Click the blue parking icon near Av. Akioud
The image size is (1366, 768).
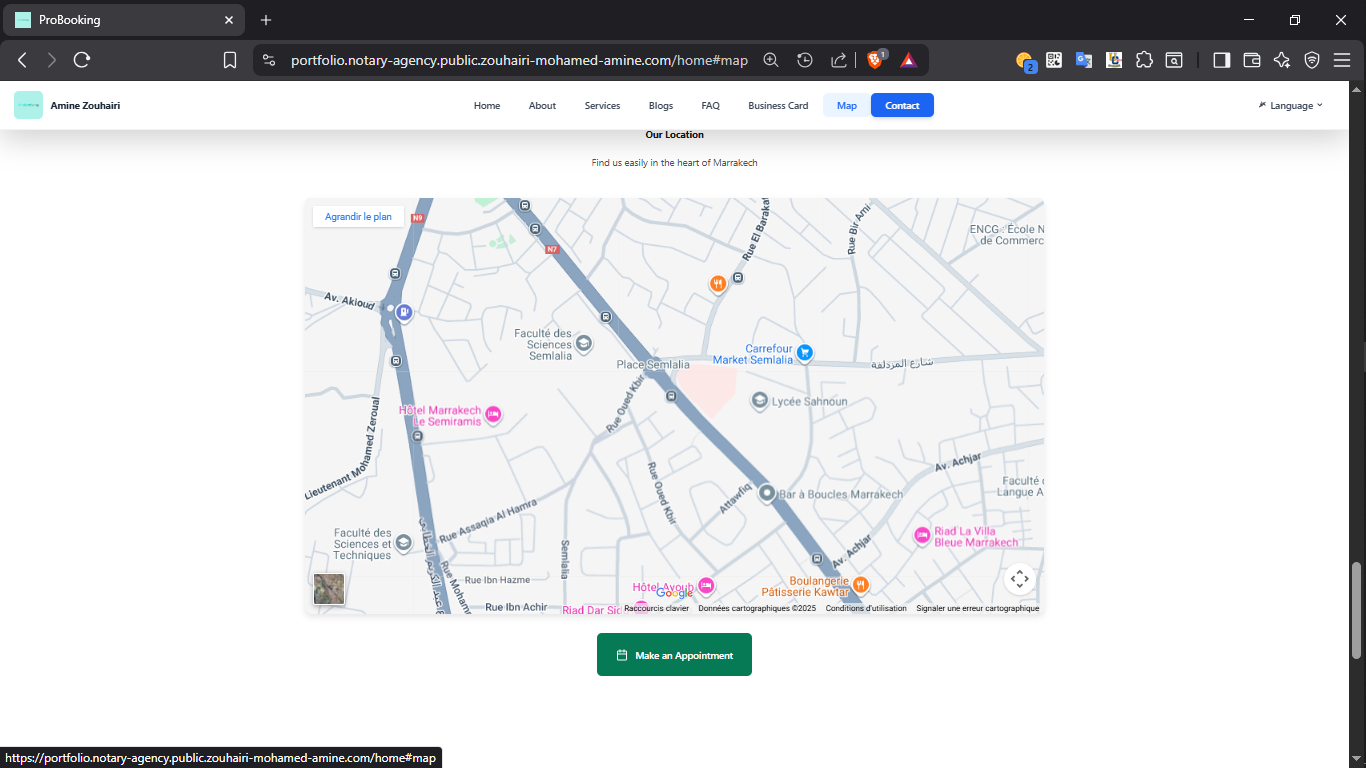pyautogui.click(x=403, y=312)
